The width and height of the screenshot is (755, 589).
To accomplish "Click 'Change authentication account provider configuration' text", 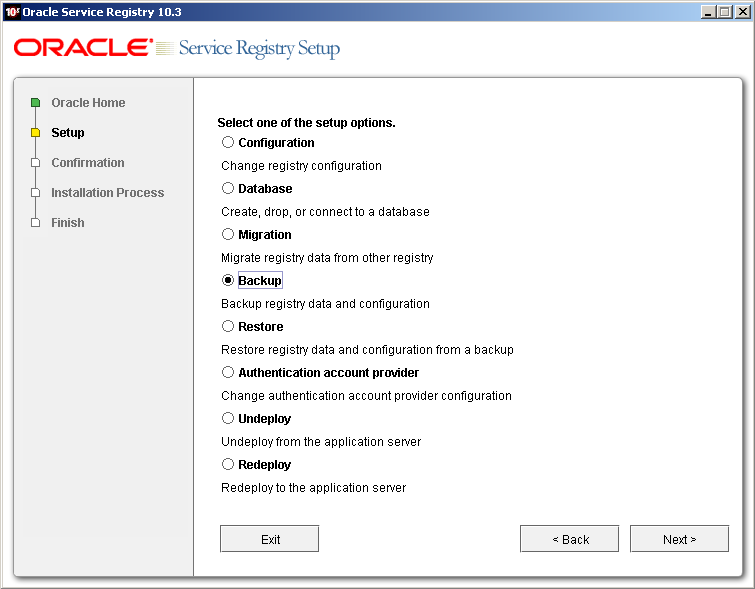I will click(366, 396).
